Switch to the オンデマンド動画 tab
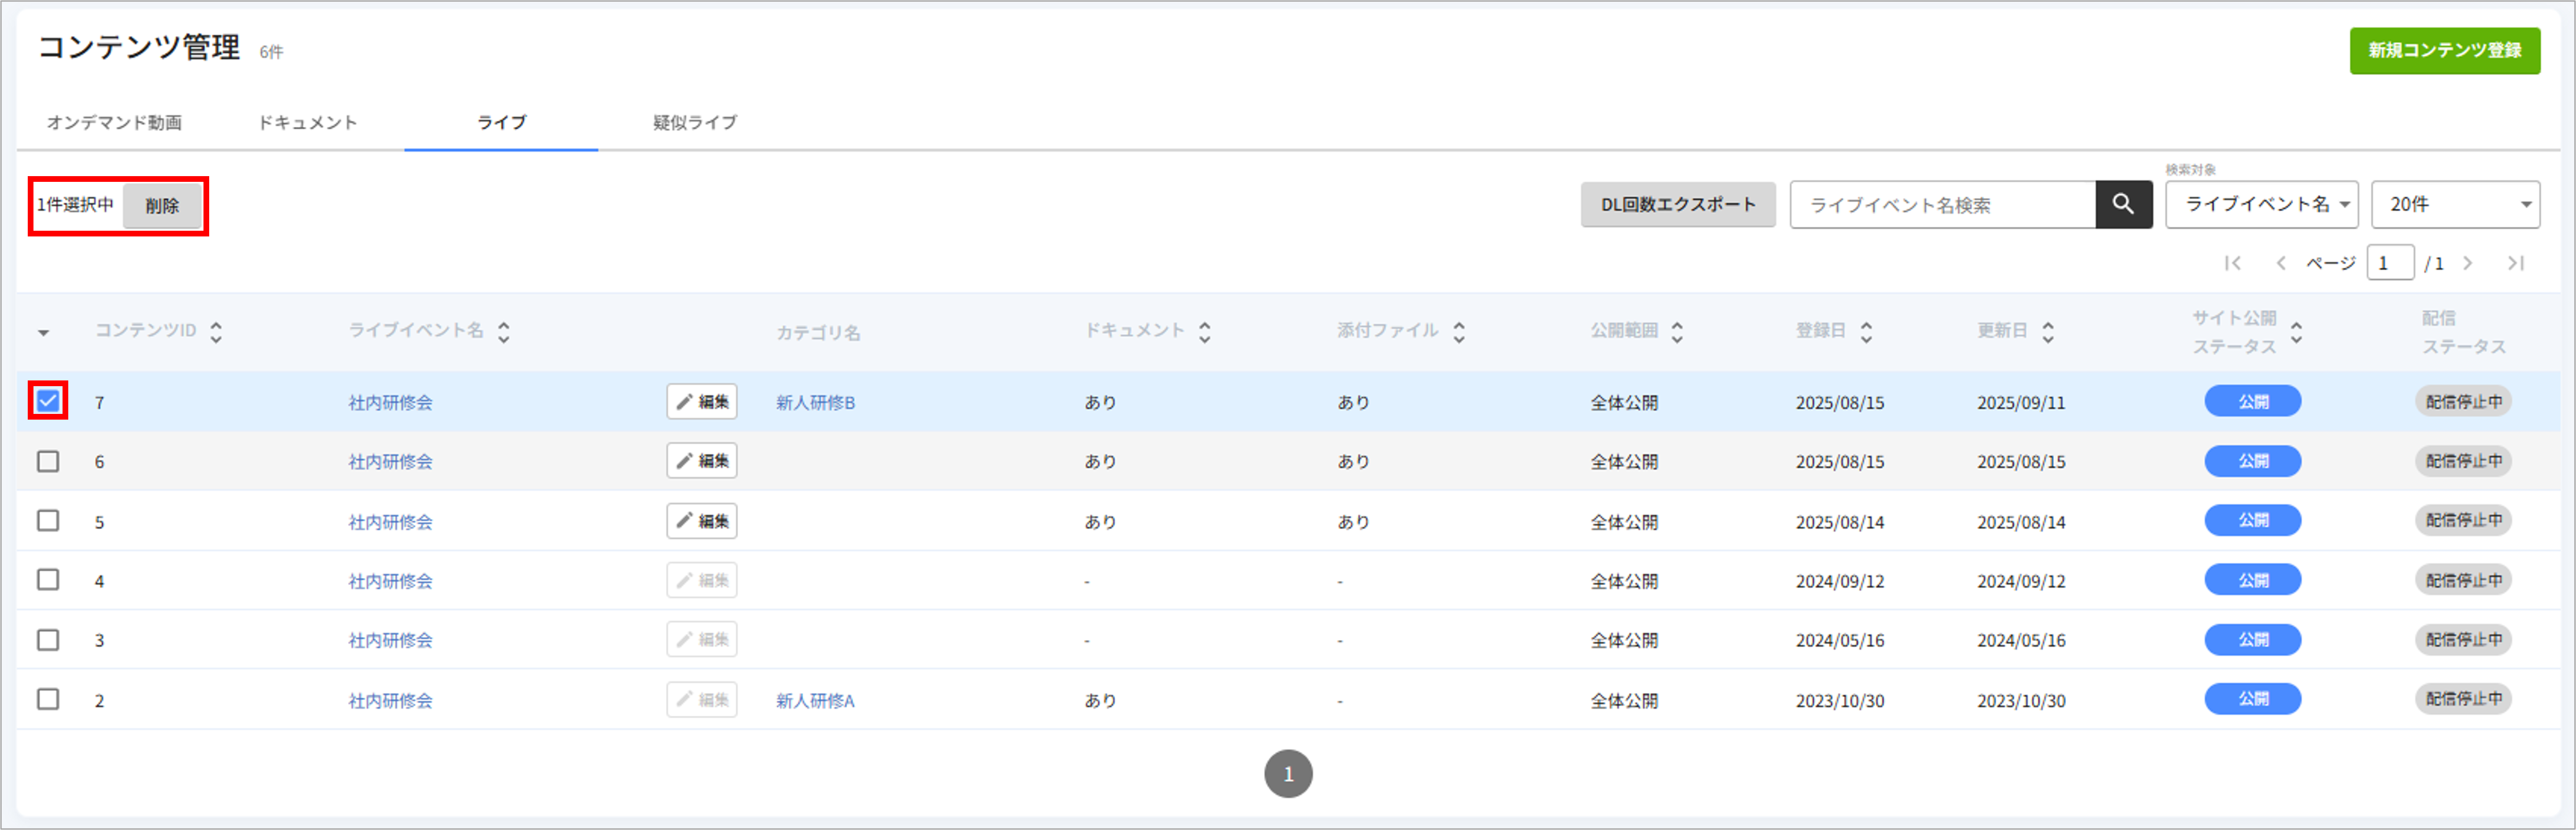2576x830 pixels. pos(114,123)
